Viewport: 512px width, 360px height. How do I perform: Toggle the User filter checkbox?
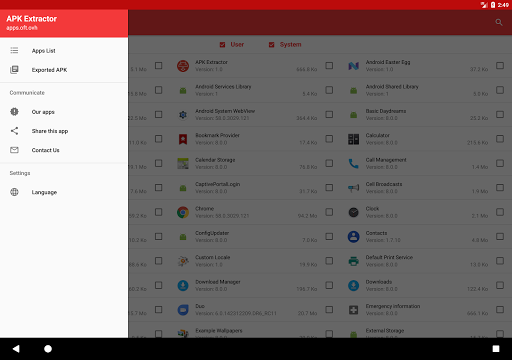click(x=222, y=45)
